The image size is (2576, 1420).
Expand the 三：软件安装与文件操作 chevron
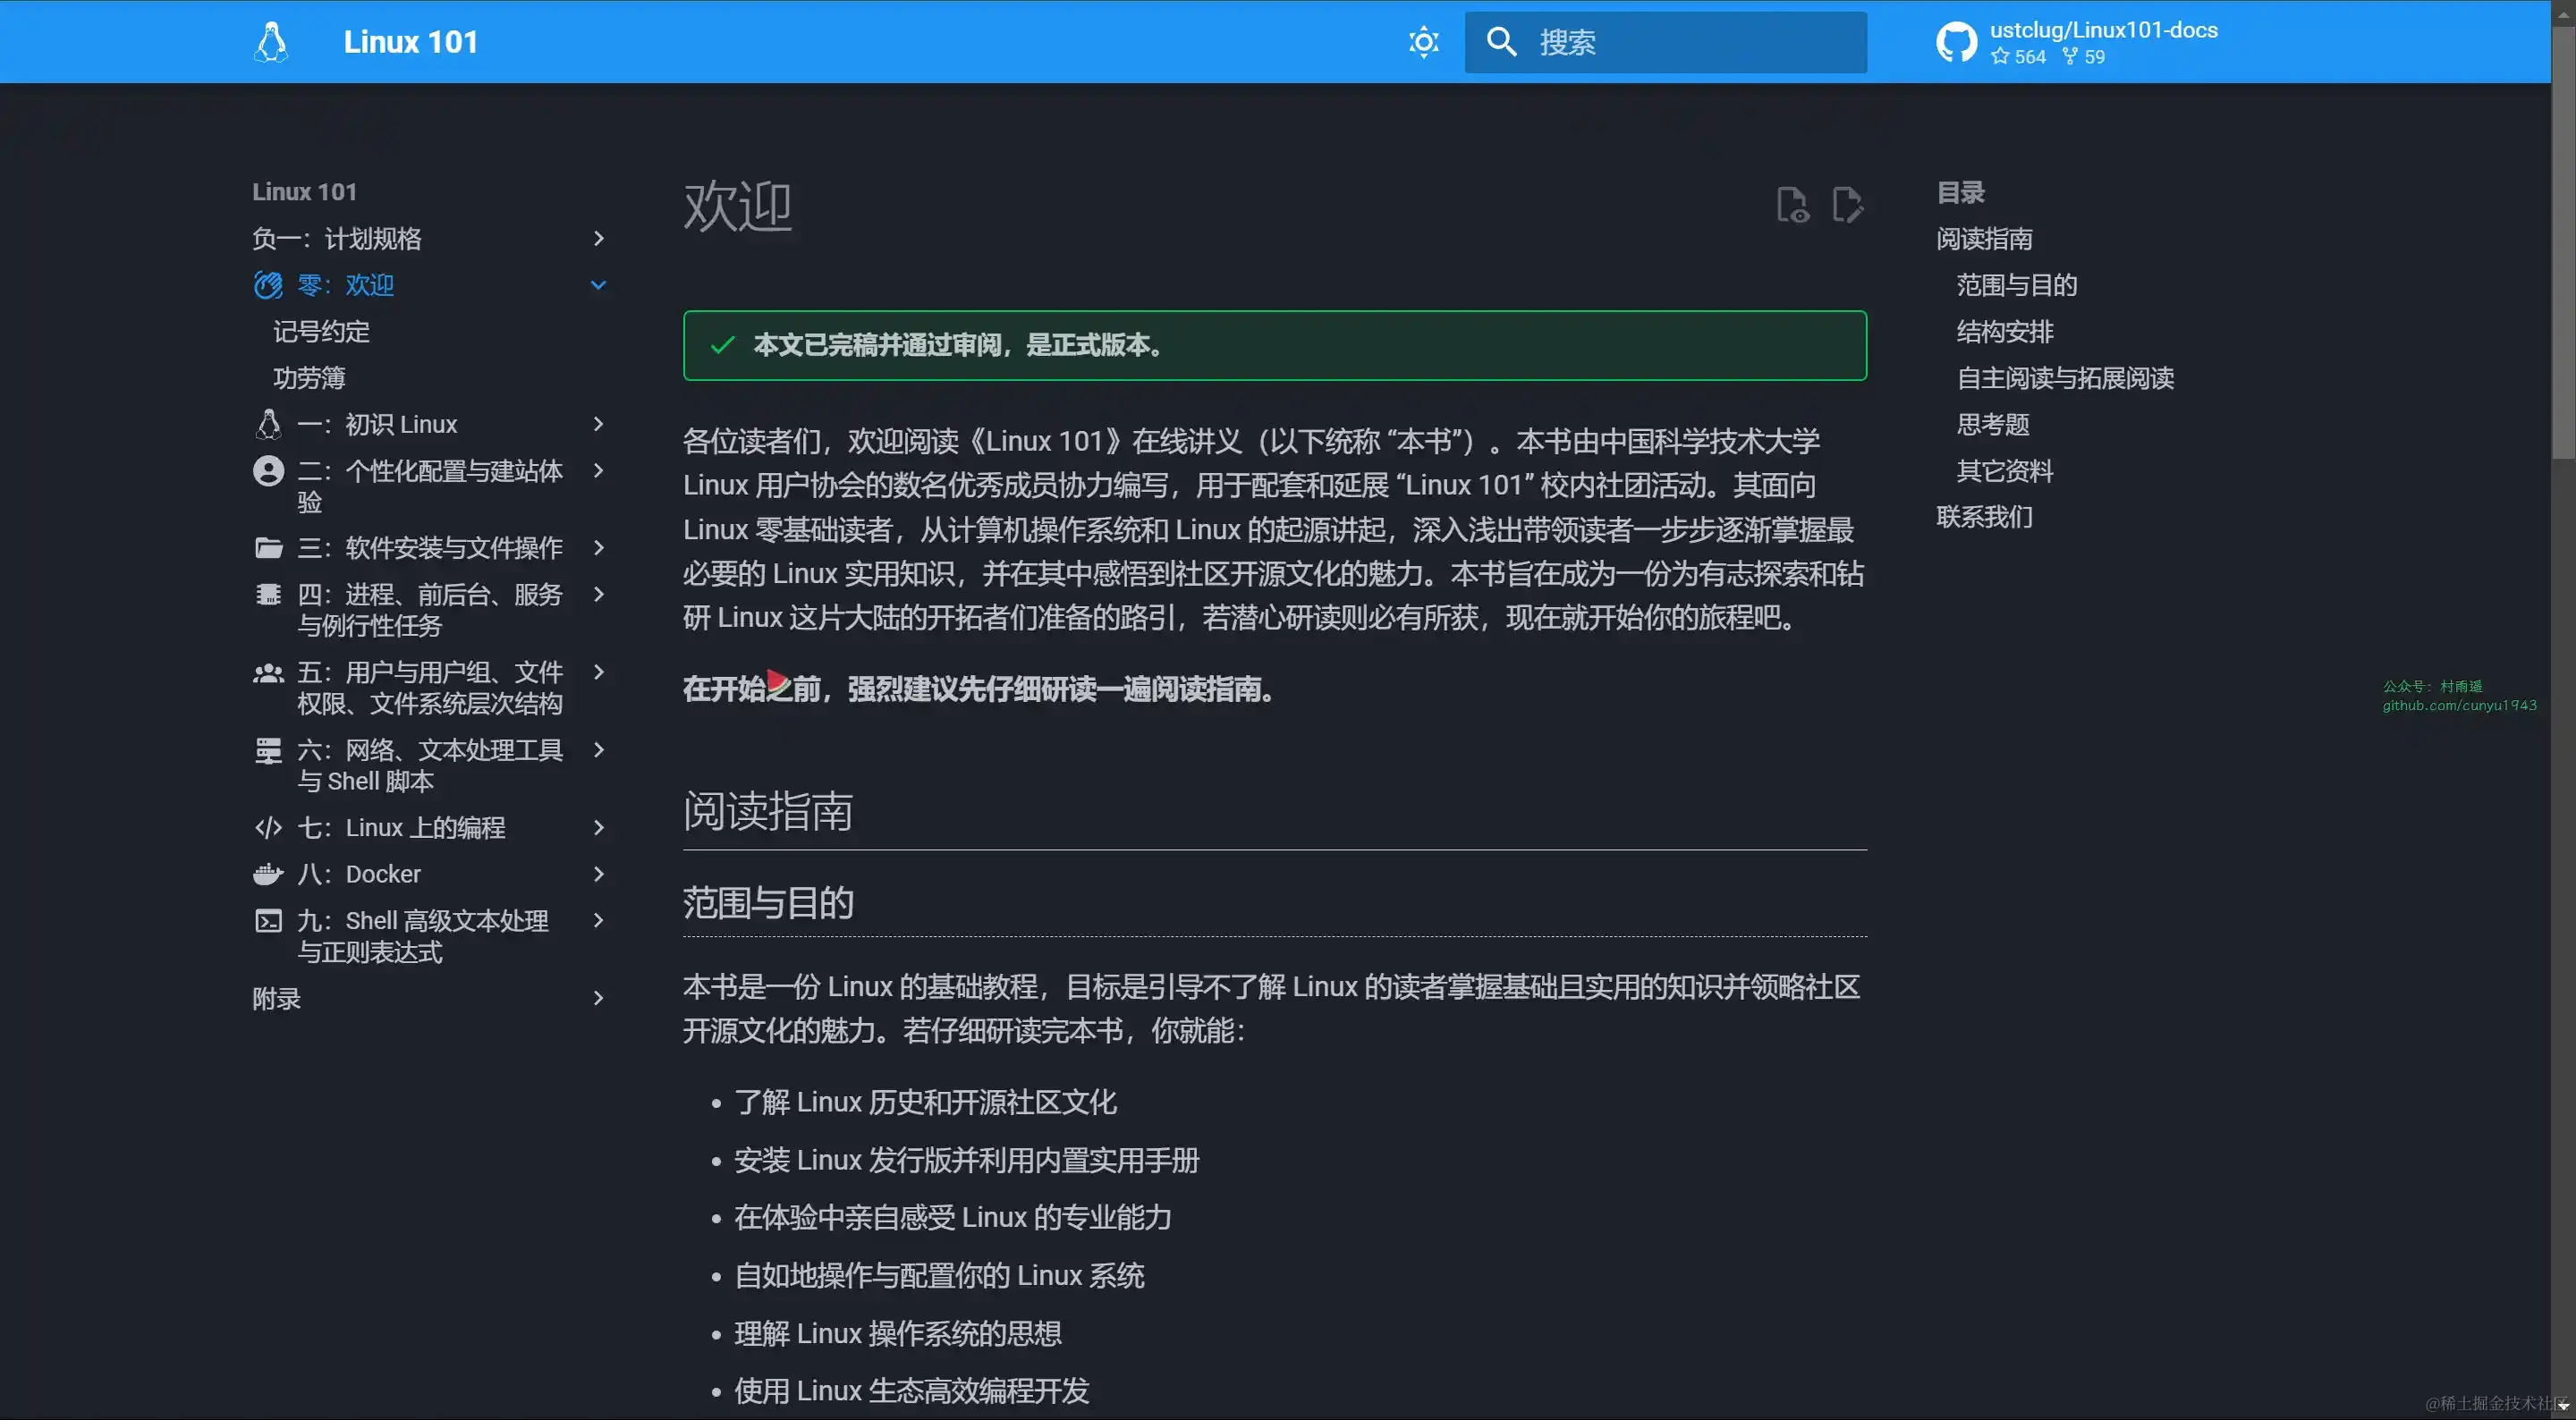(598, 548)
